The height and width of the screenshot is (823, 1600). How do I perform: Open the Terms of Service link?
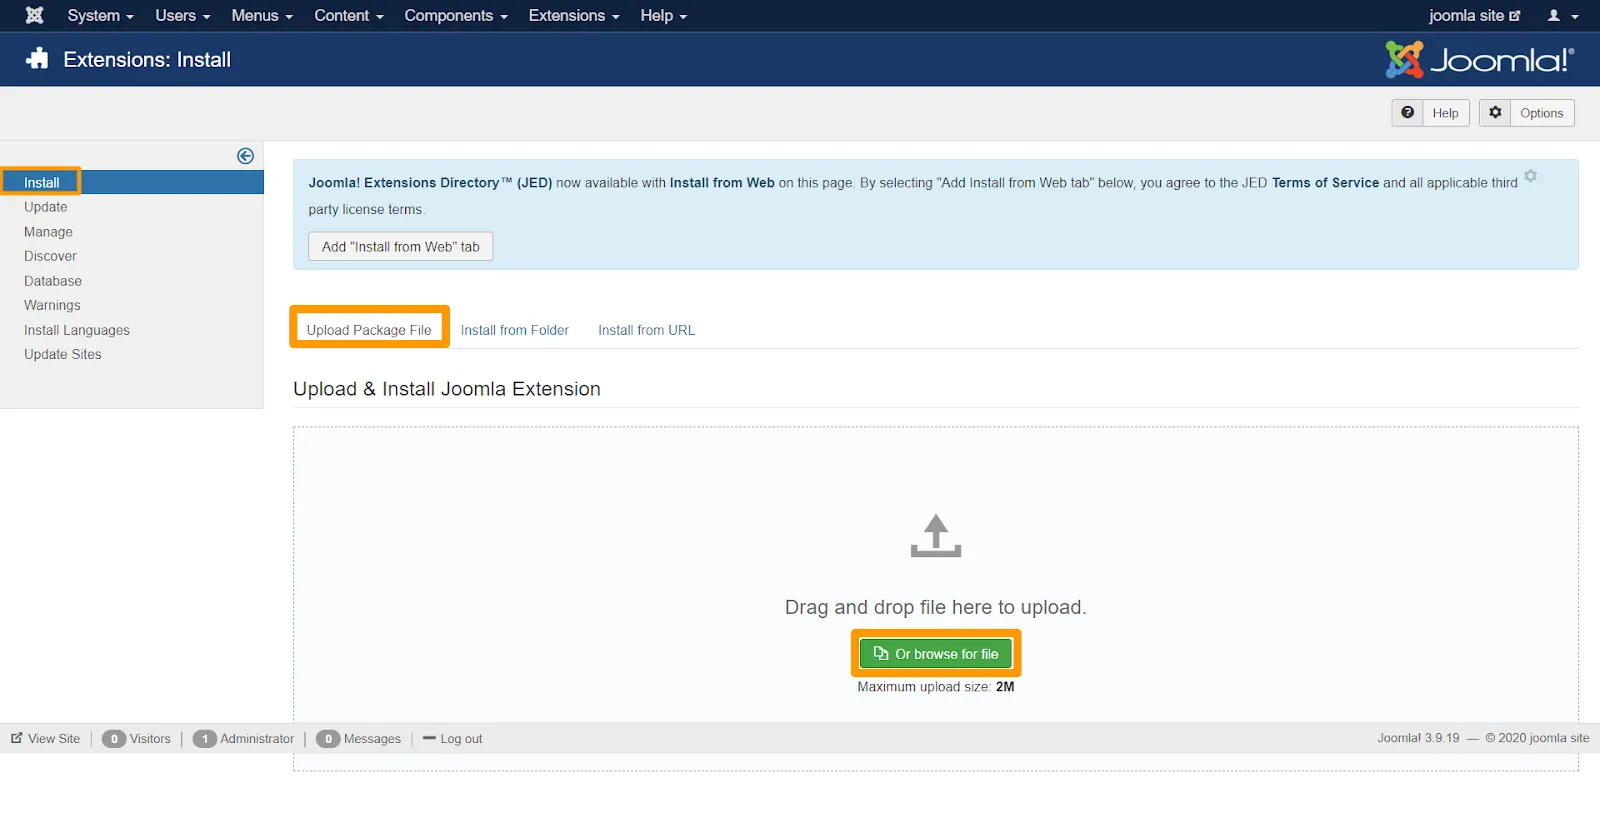[x=1325, y=183]
